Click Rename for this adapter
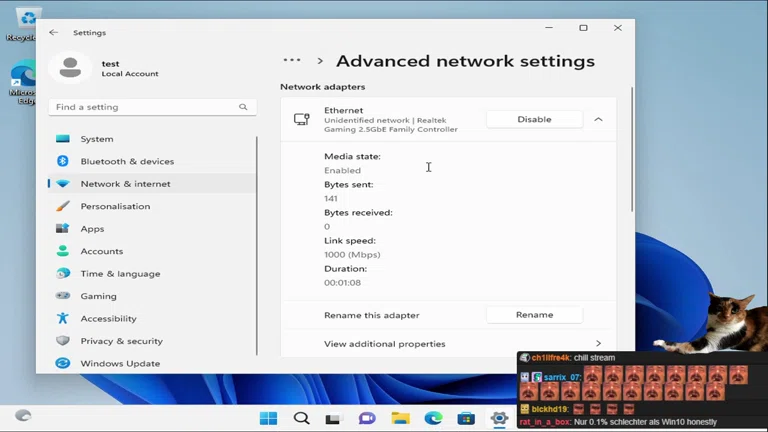This screenshot has width=768, height=432. pos(534,315)
